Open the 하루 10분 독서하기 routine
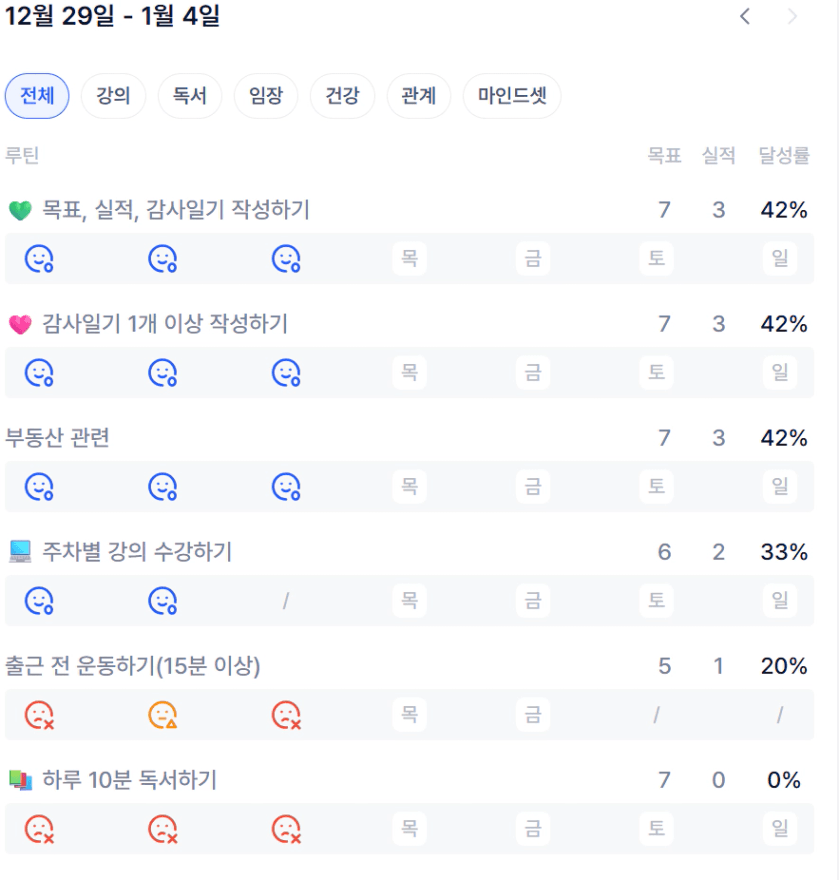The image size is (839, 880). coord(129,780)
